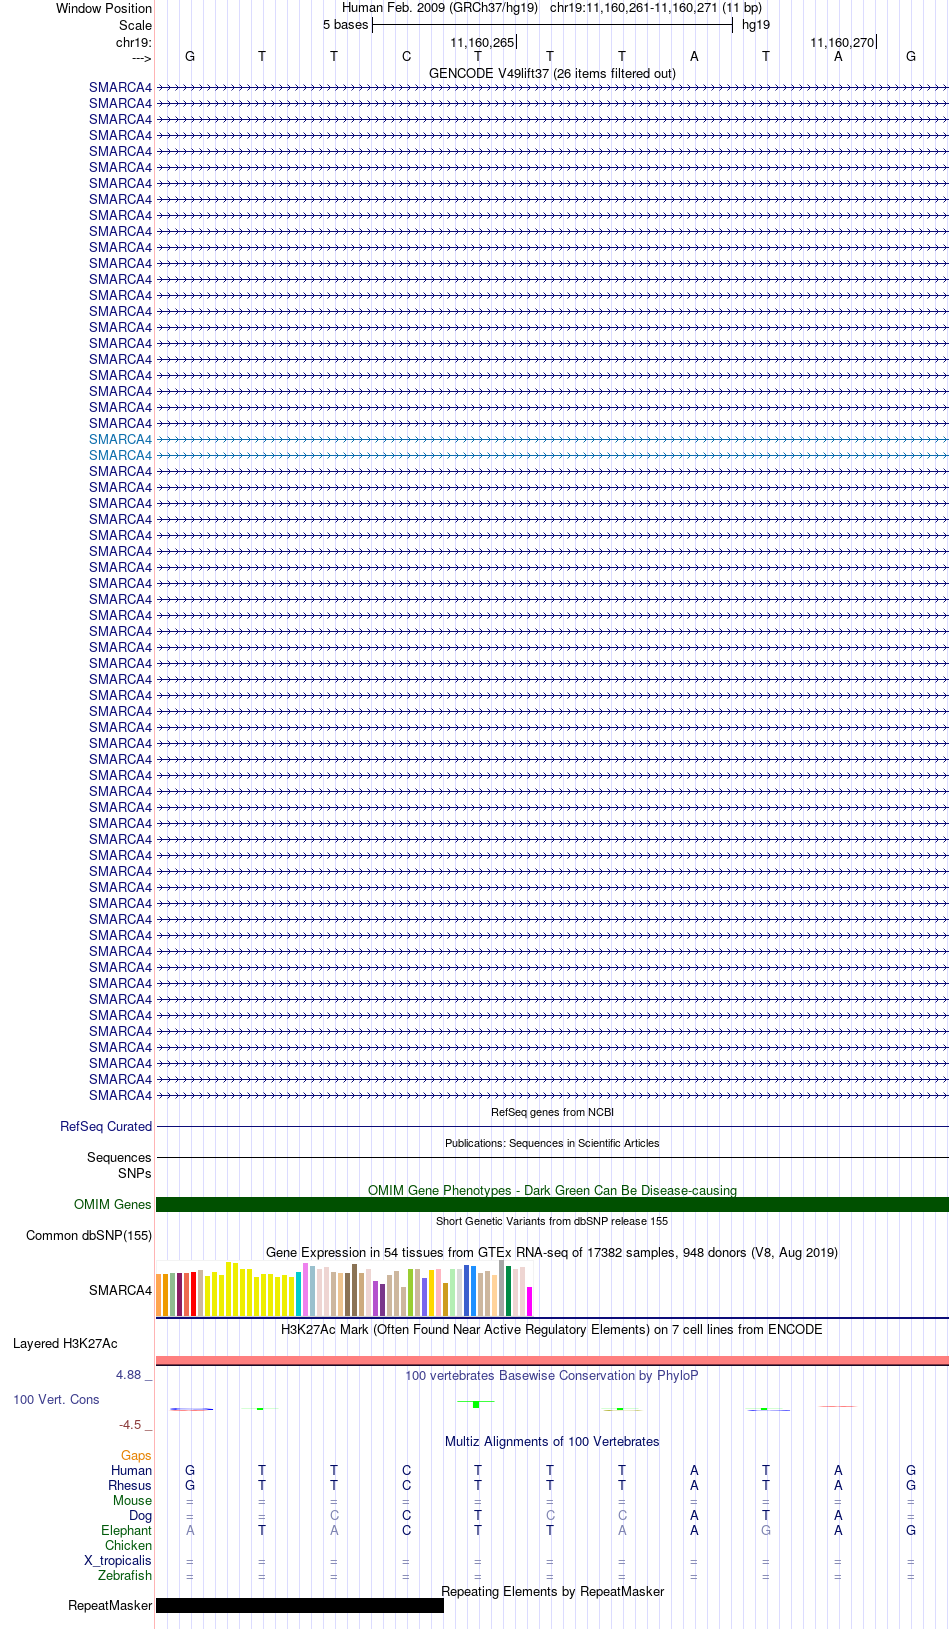Click the OMIM Gene Phenotypes title text

tap(552, 1190)
